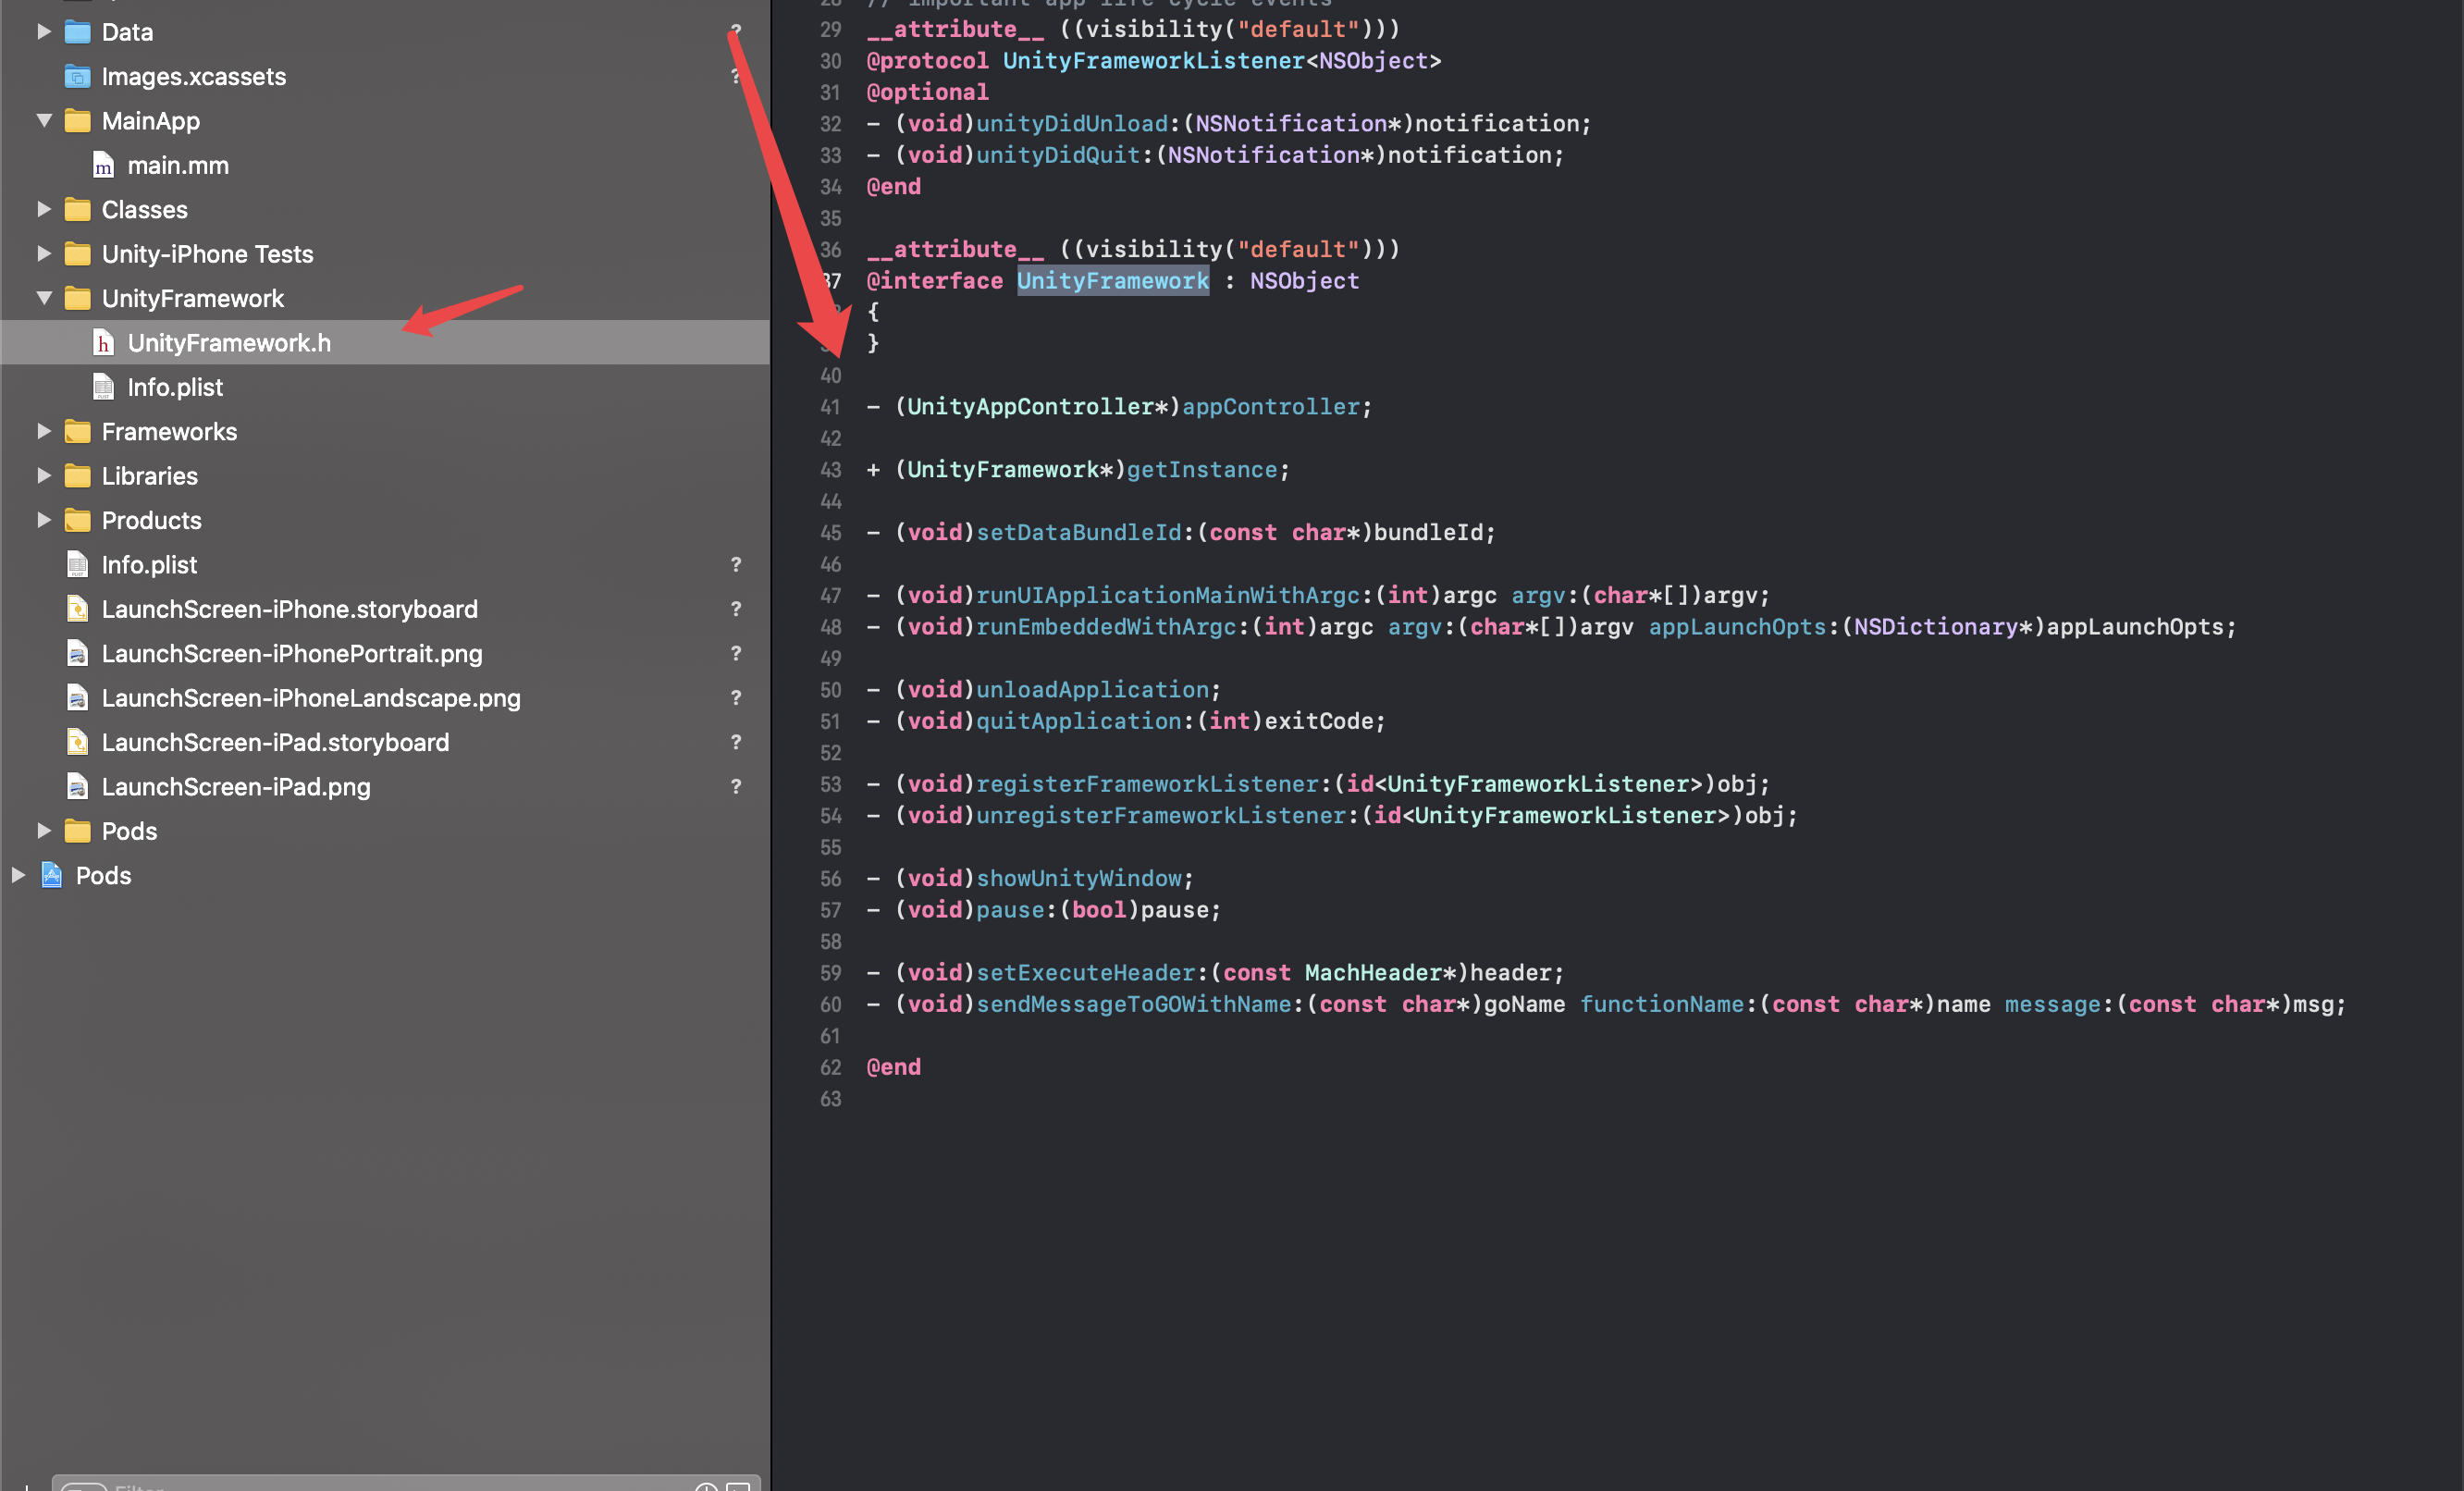2464x1491 pixels.
Task: Expand the Pods folder group
Action: point(44,831)
